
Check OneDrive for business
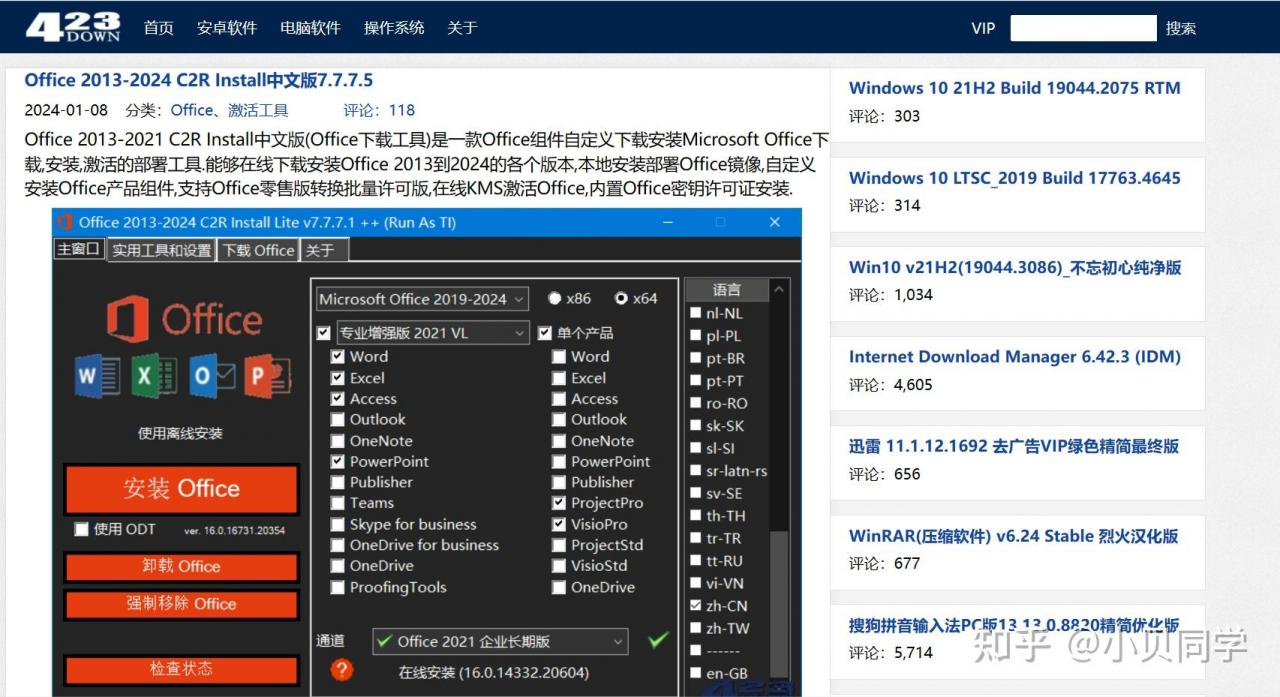[338, 545]
